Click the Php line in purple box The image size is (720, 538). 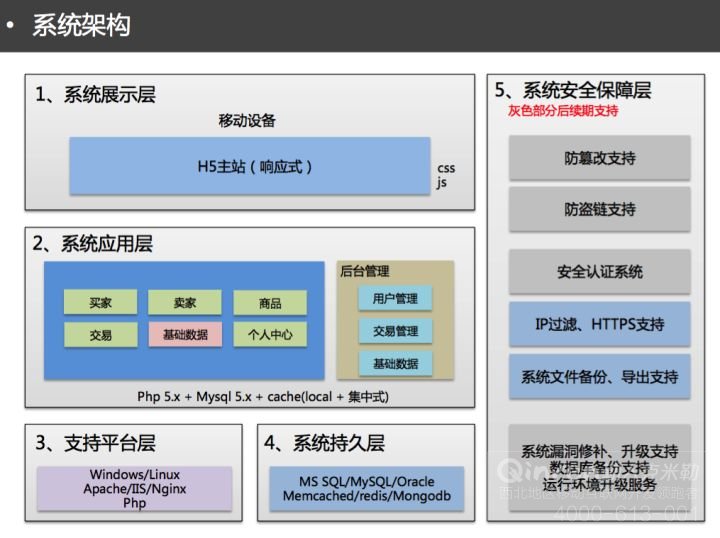click(x=135, y=503)
